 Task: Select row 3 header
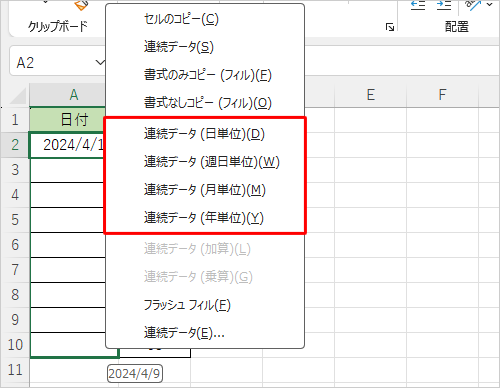[15, 170]
